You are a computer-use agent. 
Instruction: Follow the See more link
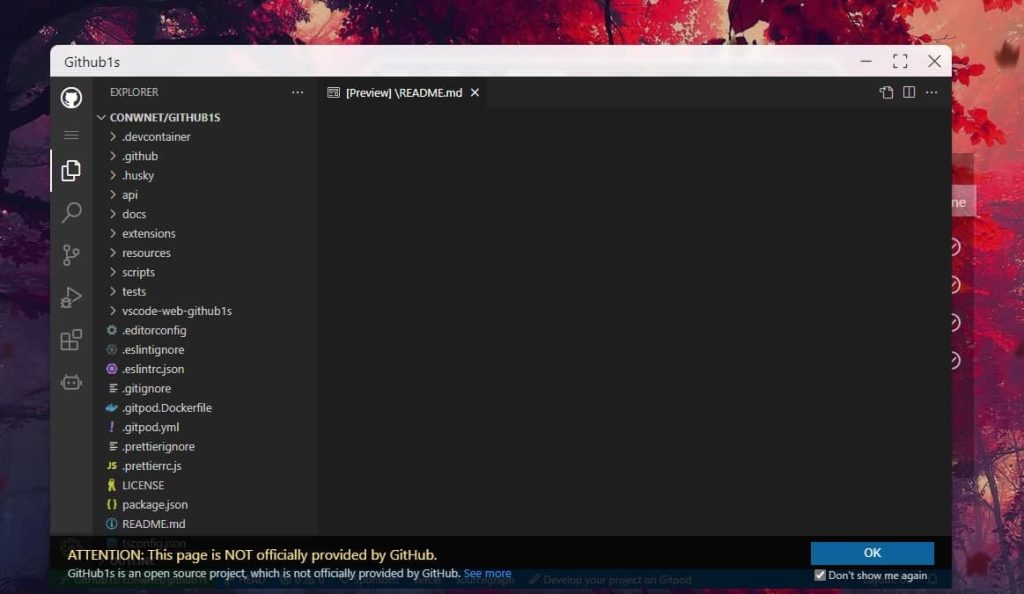[x=487, y=574]
